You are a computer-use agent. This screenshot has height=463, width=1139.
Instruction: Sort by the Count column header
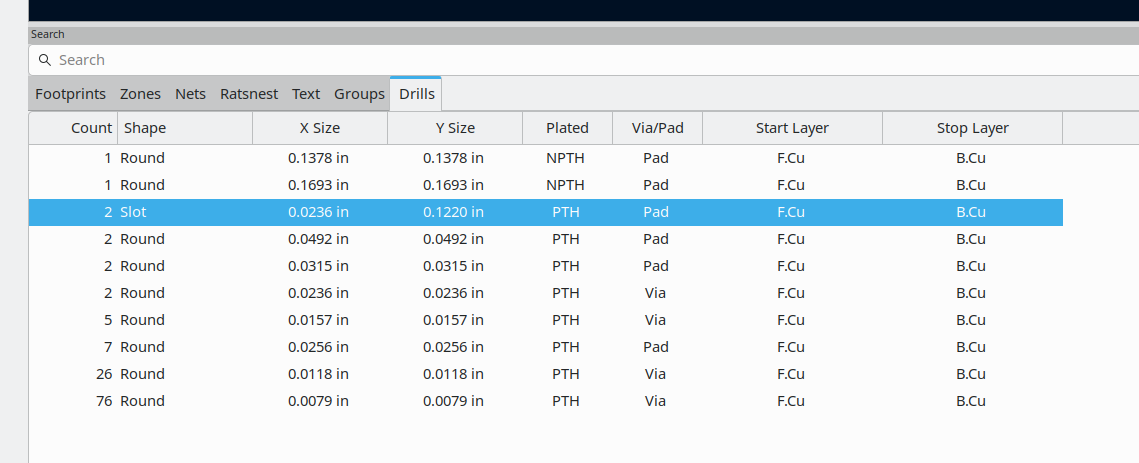coord(73,128)
